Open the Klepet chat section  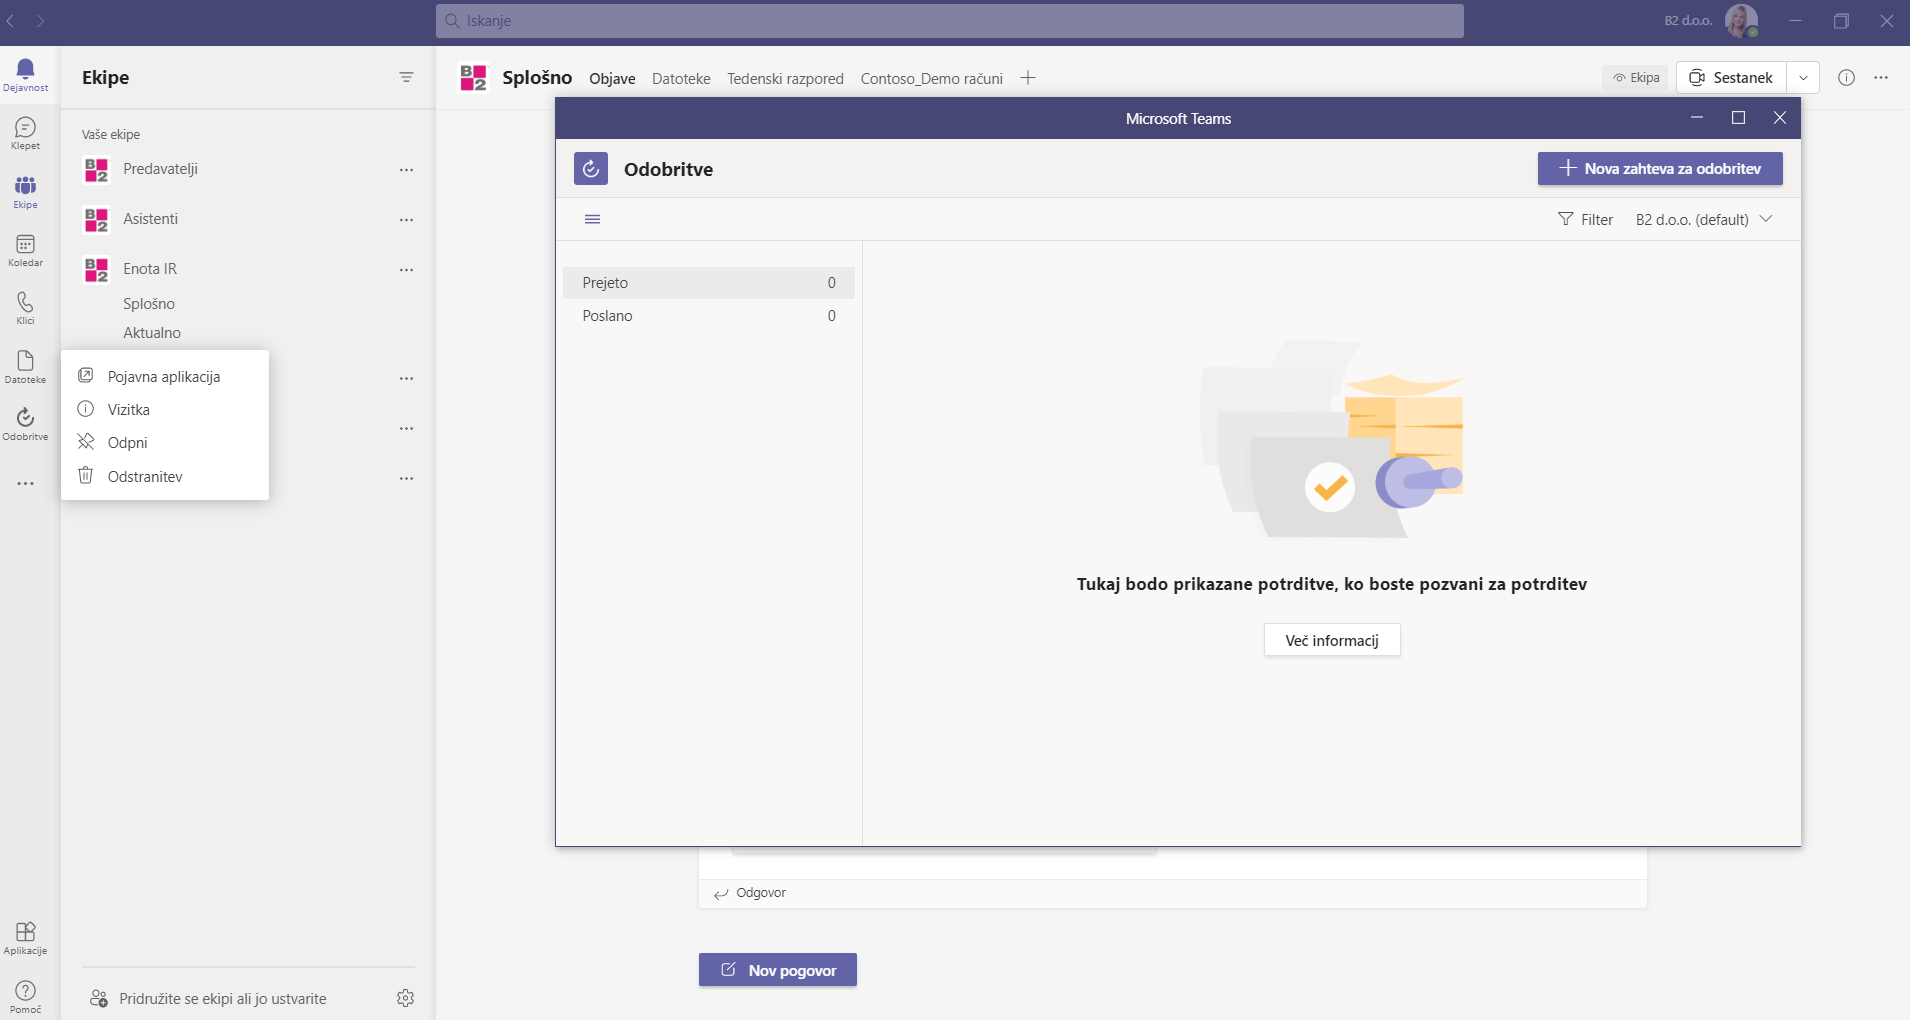pos(25,133)
